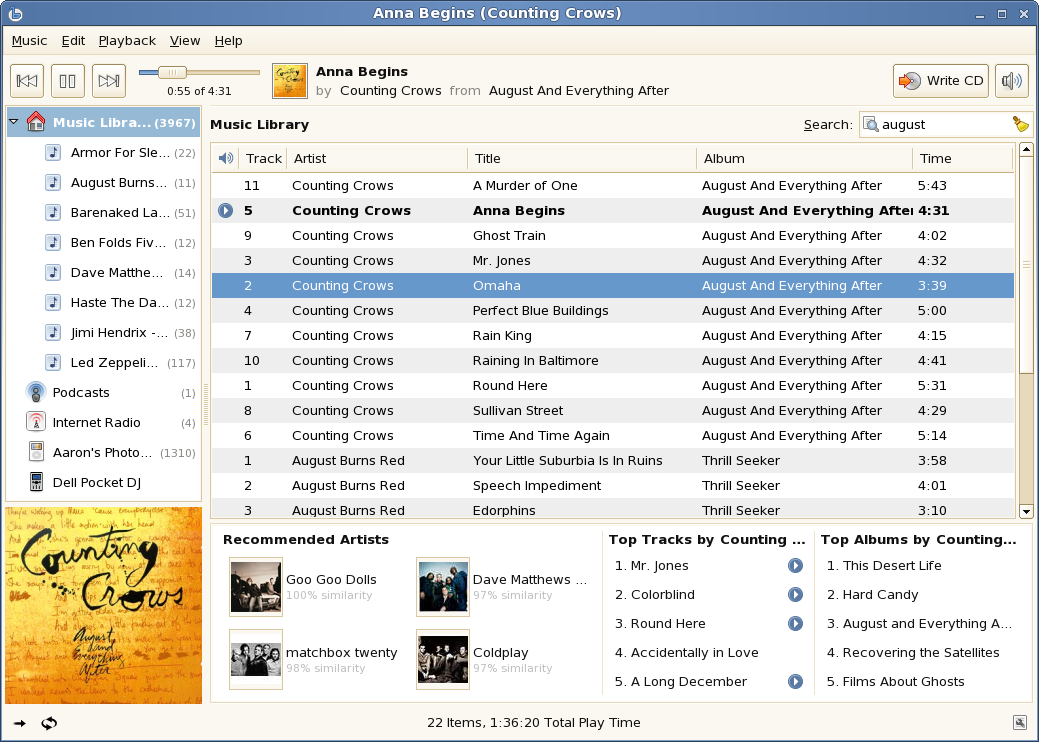The width and height of the screenshot is (1039, 742).
Task: Open the volume control speaker icon
Action: (1012, 81)
